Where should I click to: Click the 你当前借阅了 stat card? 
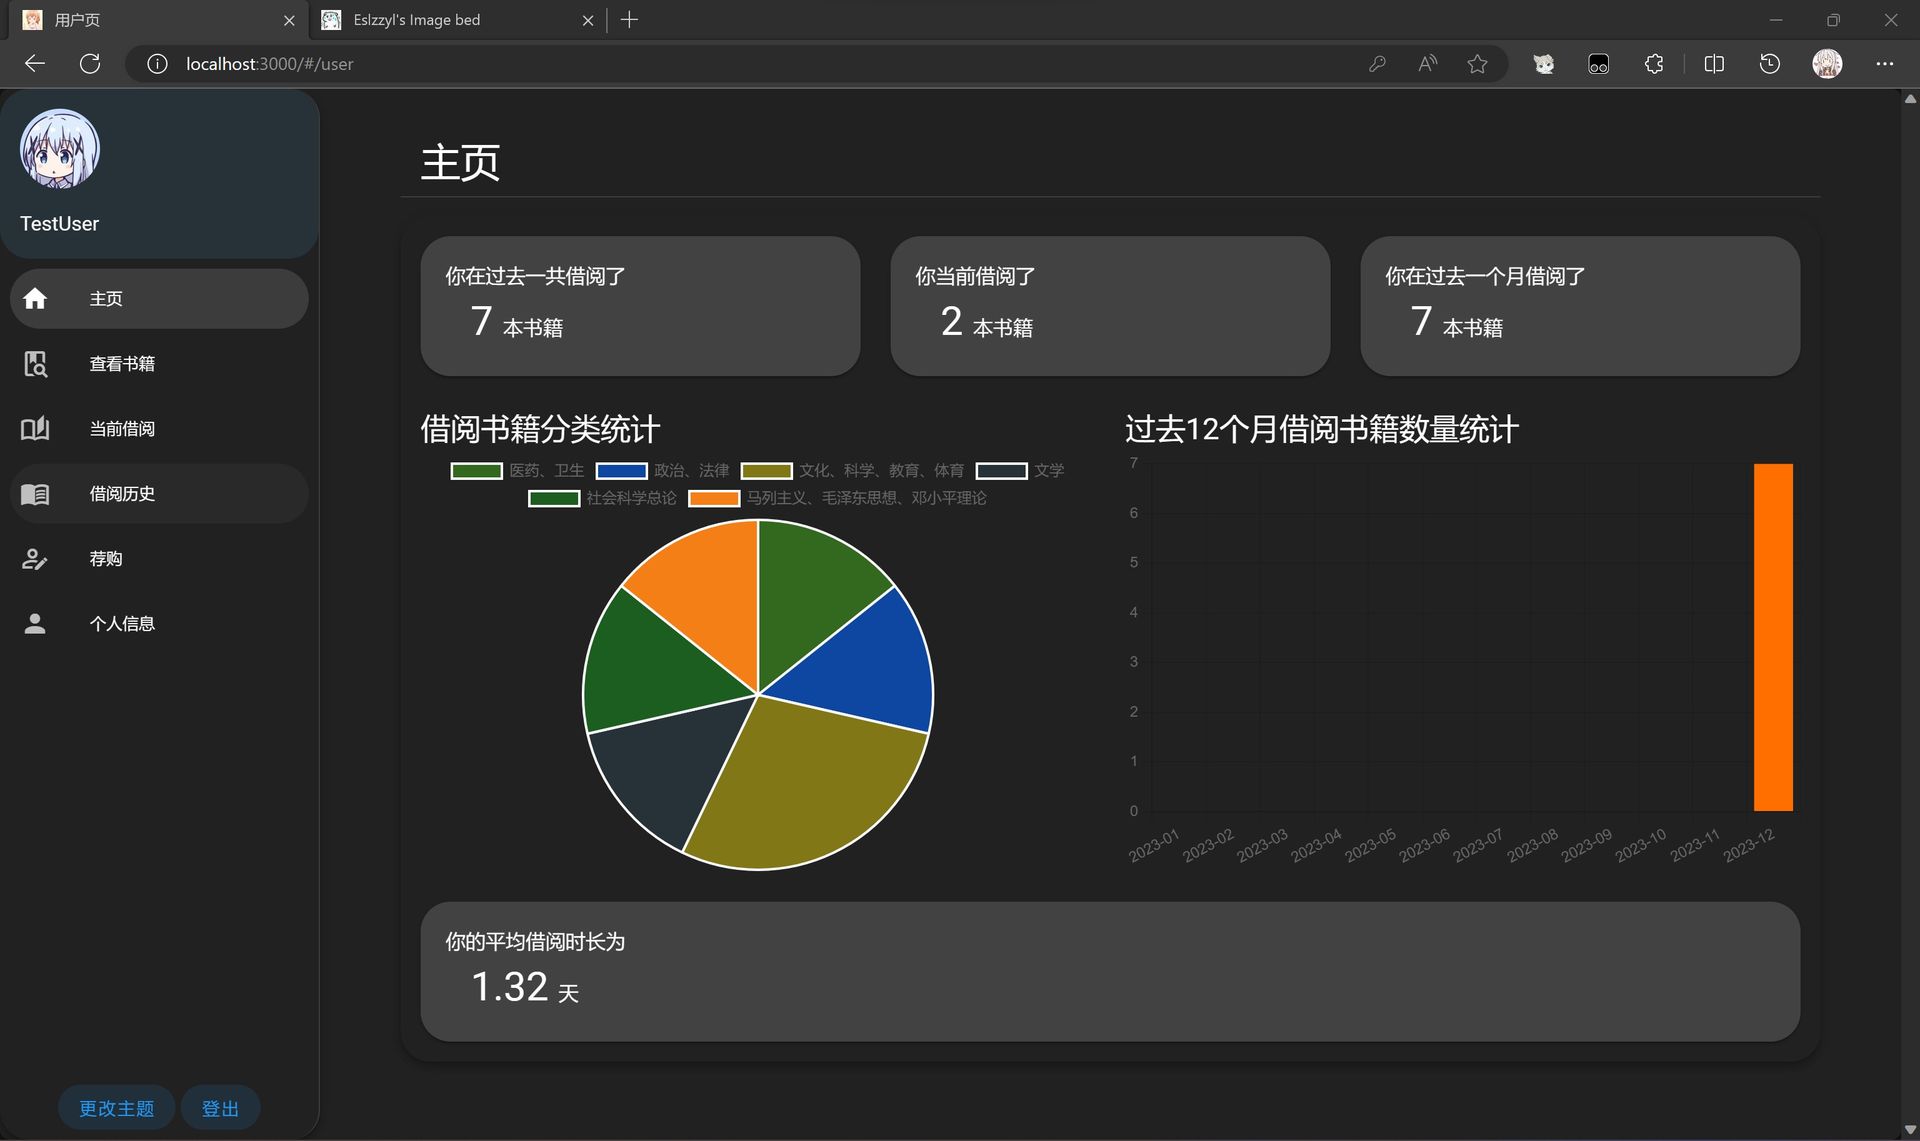[x=1110, y=306]
